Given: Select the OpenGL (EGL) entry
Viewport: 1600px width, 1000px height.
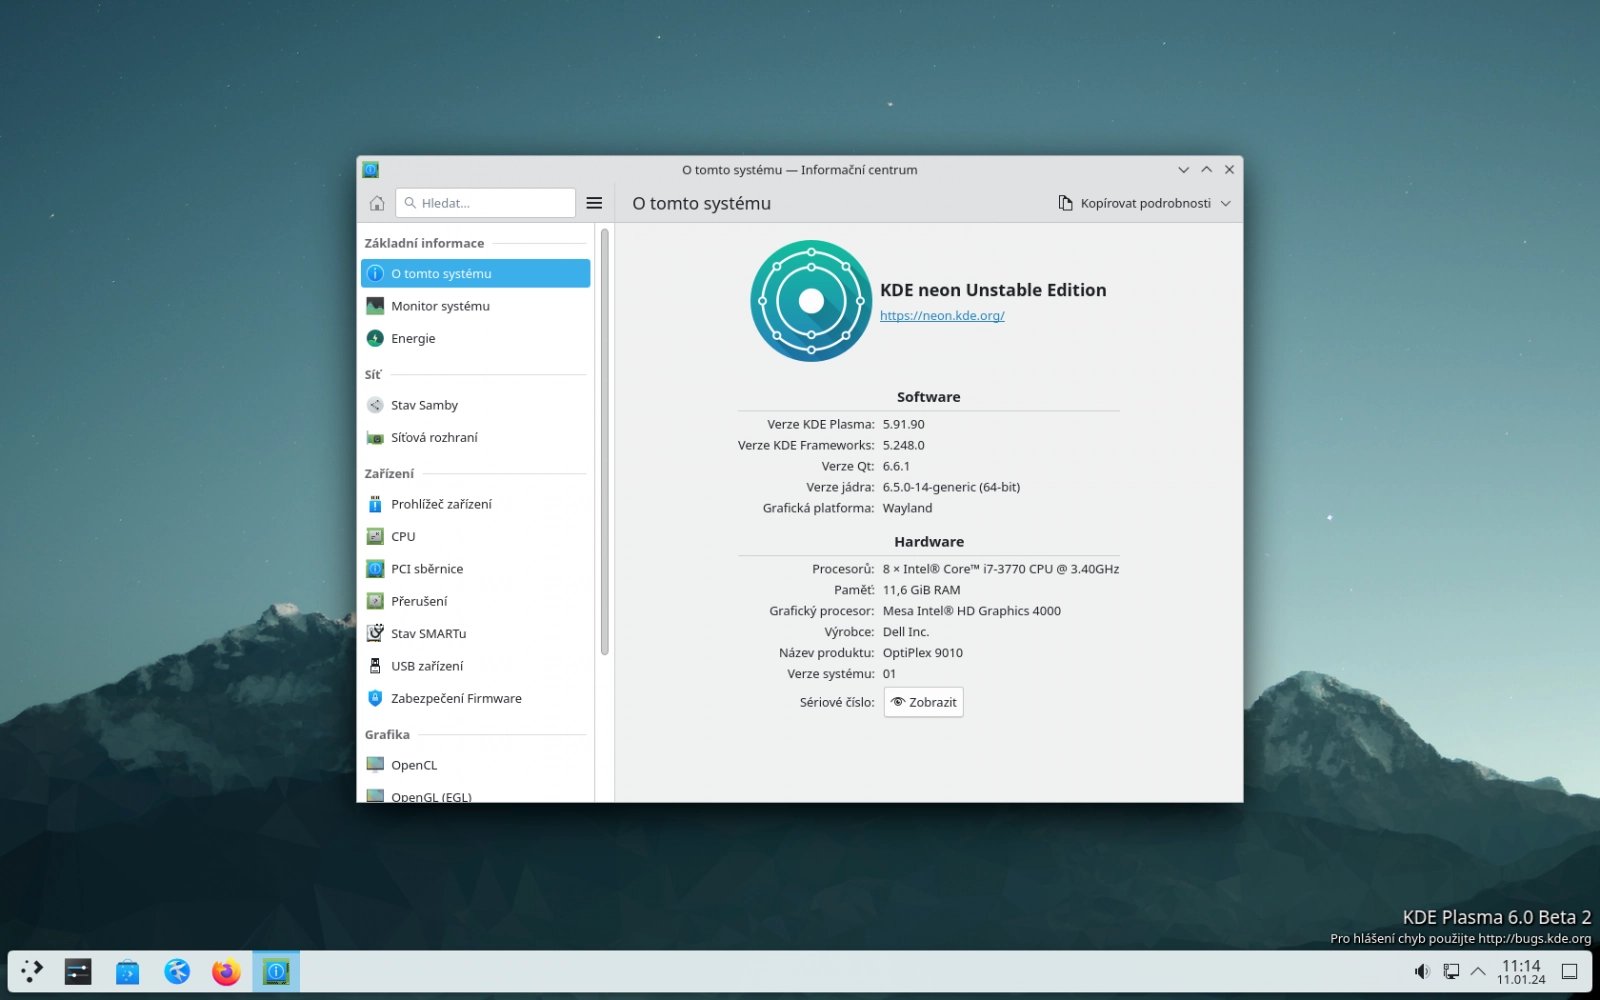Looking at the screenshot, I should click(475, 795).
